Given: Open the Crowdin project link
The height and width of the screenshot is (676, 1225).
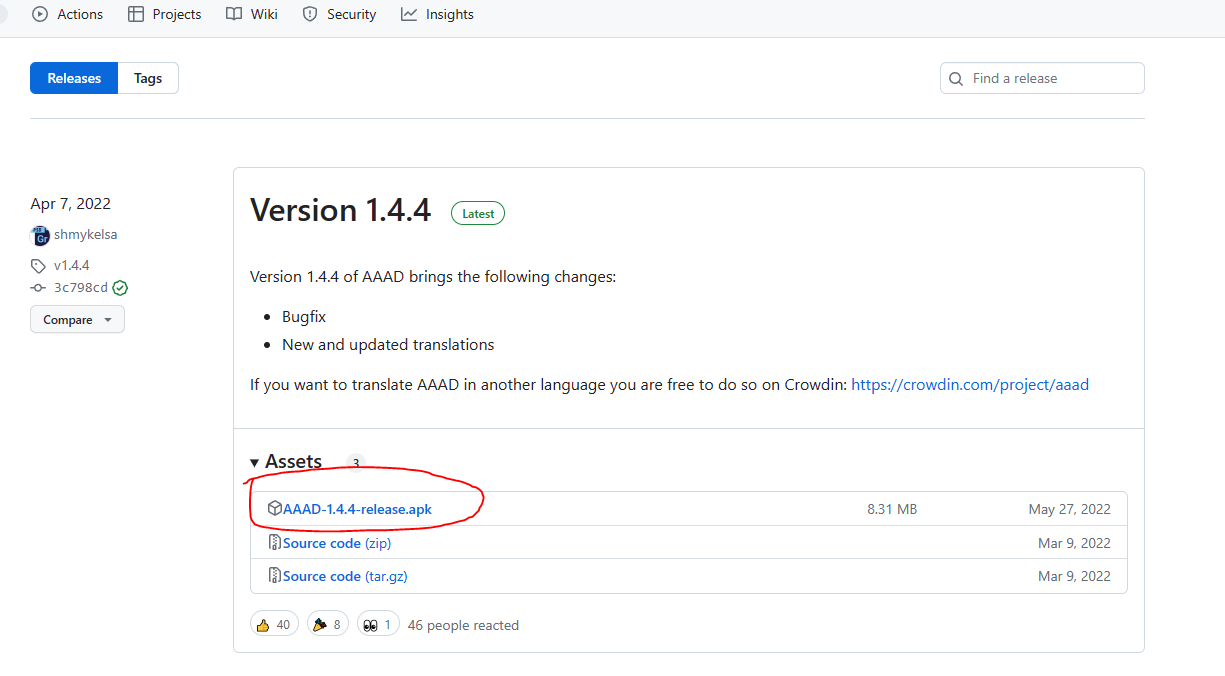Looking at the screenshot, I should 970,384.
